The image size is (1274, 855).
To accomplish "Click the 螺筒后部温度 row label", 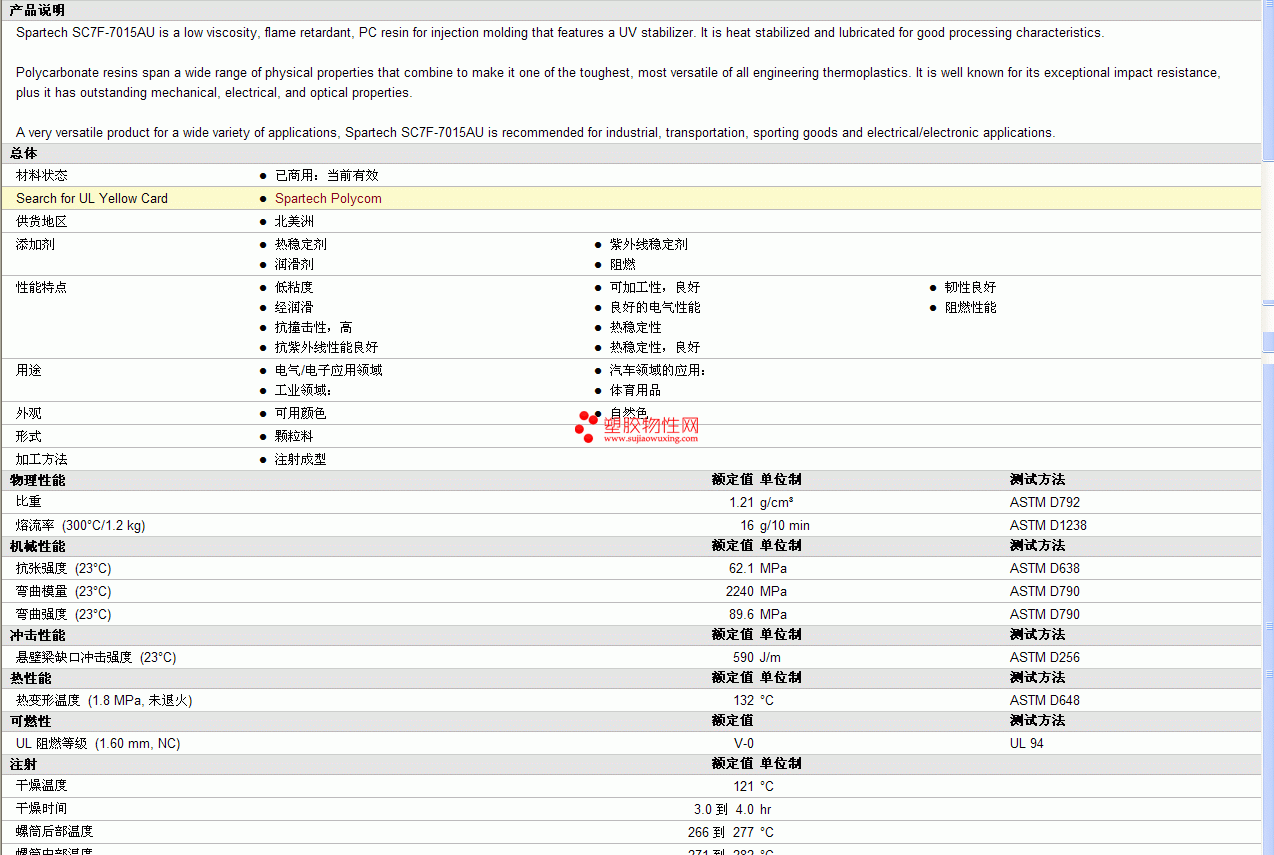I will point(55,831).
